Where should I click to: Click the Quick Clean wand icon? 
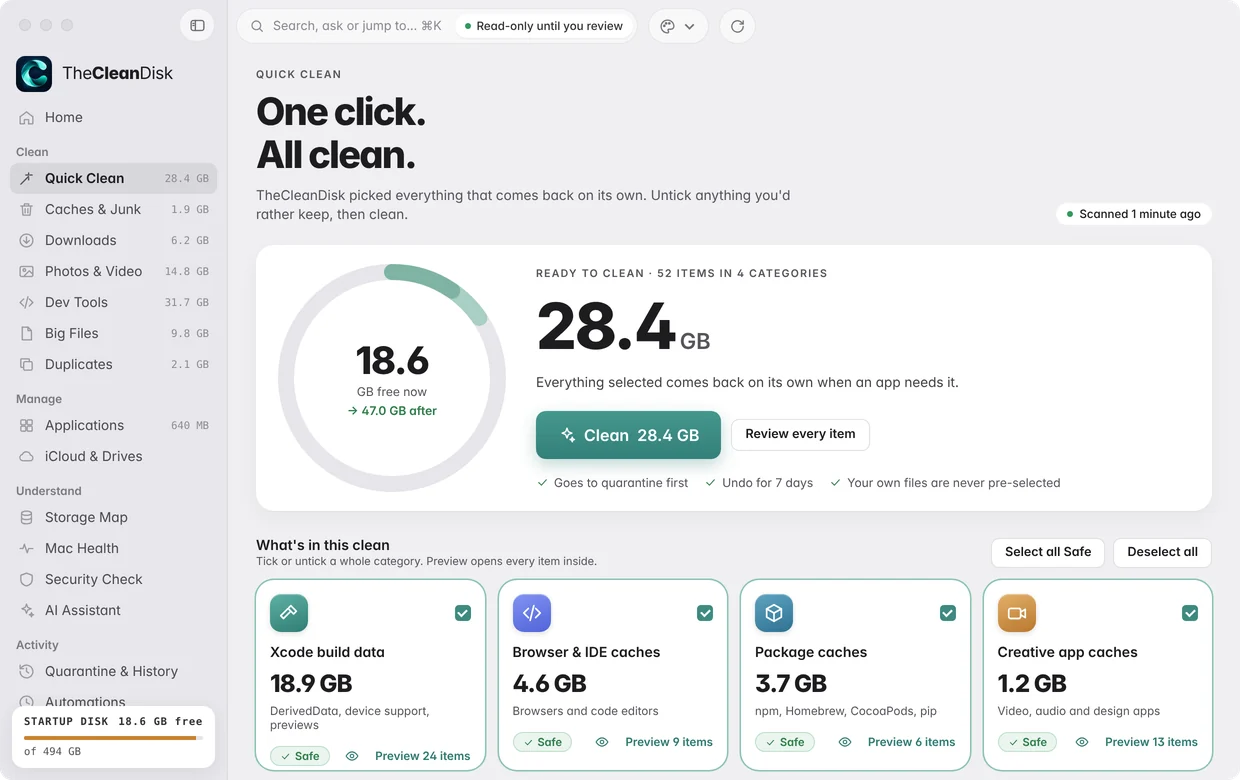pos(27,178)
